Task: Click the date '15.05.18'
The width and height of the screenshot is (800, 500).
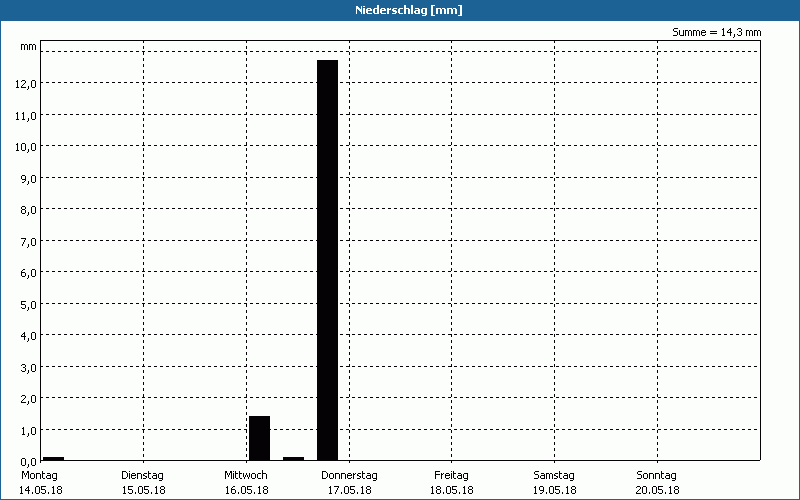Action: tap(143, 490)
